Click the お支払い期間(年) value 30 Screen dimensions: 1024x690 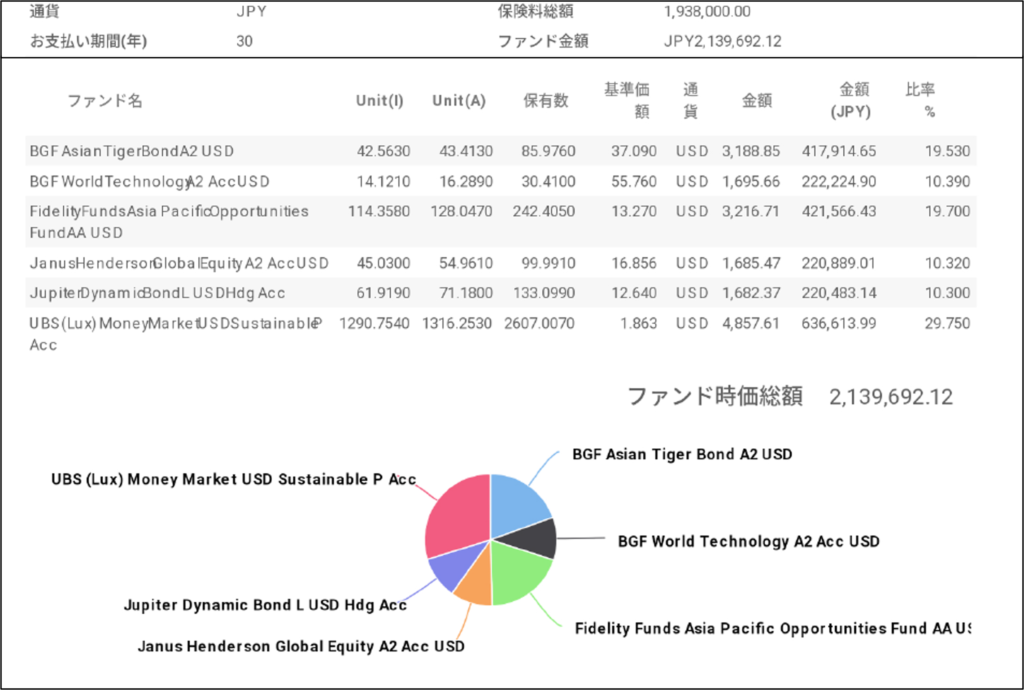coord(244,41)
